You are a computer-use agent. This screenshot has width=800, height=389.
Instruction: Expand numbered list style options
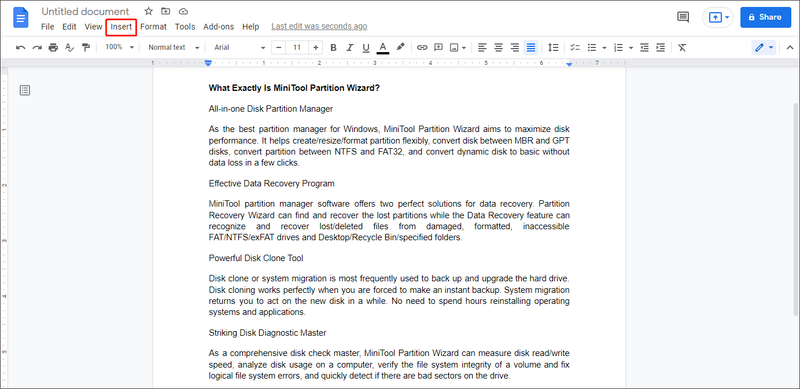[x=631, y=47]
